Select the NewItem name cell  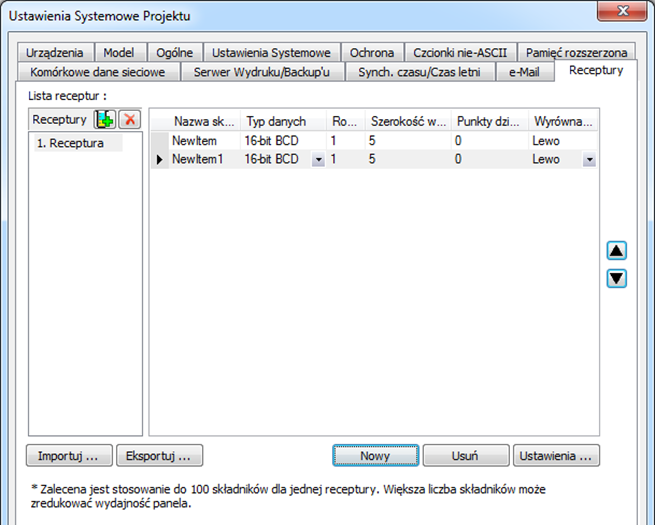click(204, 141)
